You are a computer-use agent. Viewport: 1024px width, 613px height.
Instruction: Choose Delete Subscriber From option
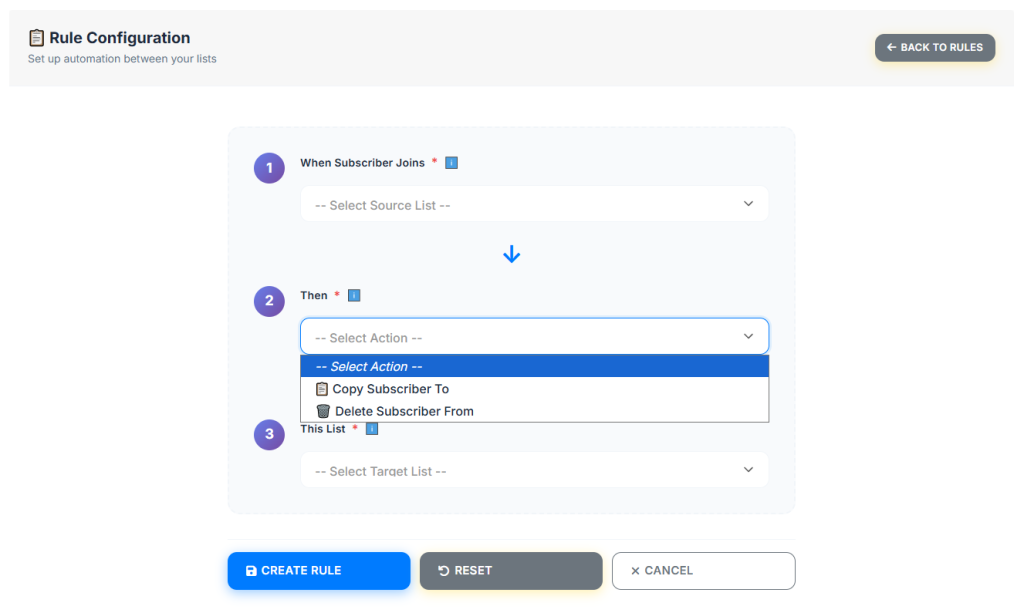[x=403, y=411]
